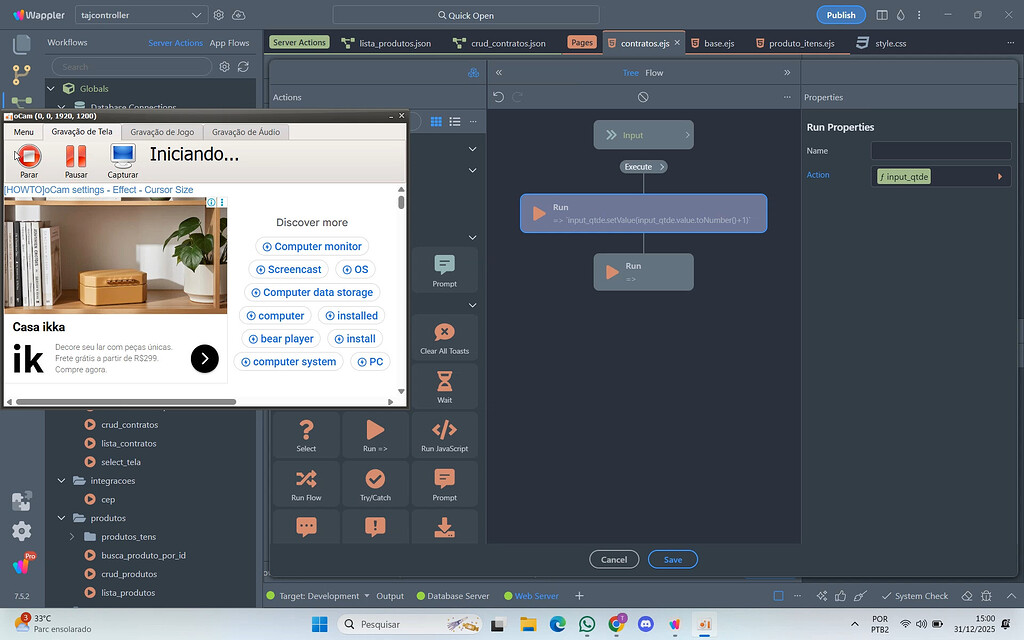
Task: Click the Quick Open search bar
Action: tap(466, 15)
